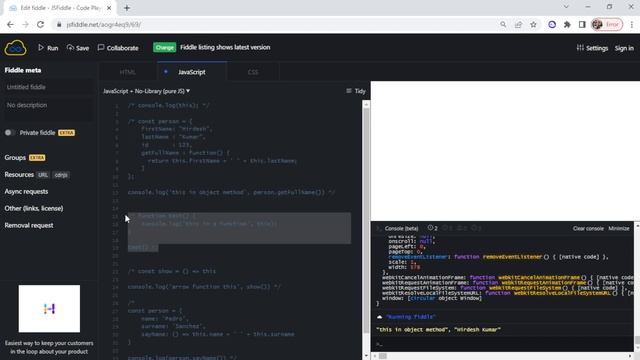Open the Resources section

[x=19, y=175]
